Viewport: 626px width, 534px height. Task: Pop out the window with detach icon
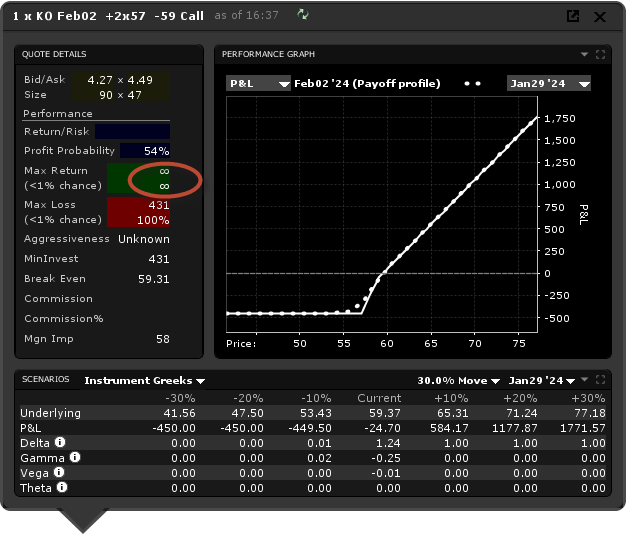point(573,16)
